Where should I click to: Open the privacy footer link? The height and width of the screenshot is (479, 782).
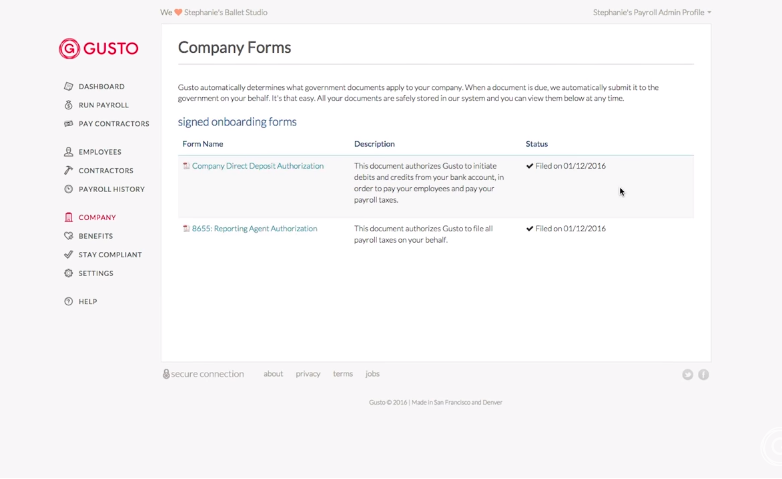click(x=308, y=374)
